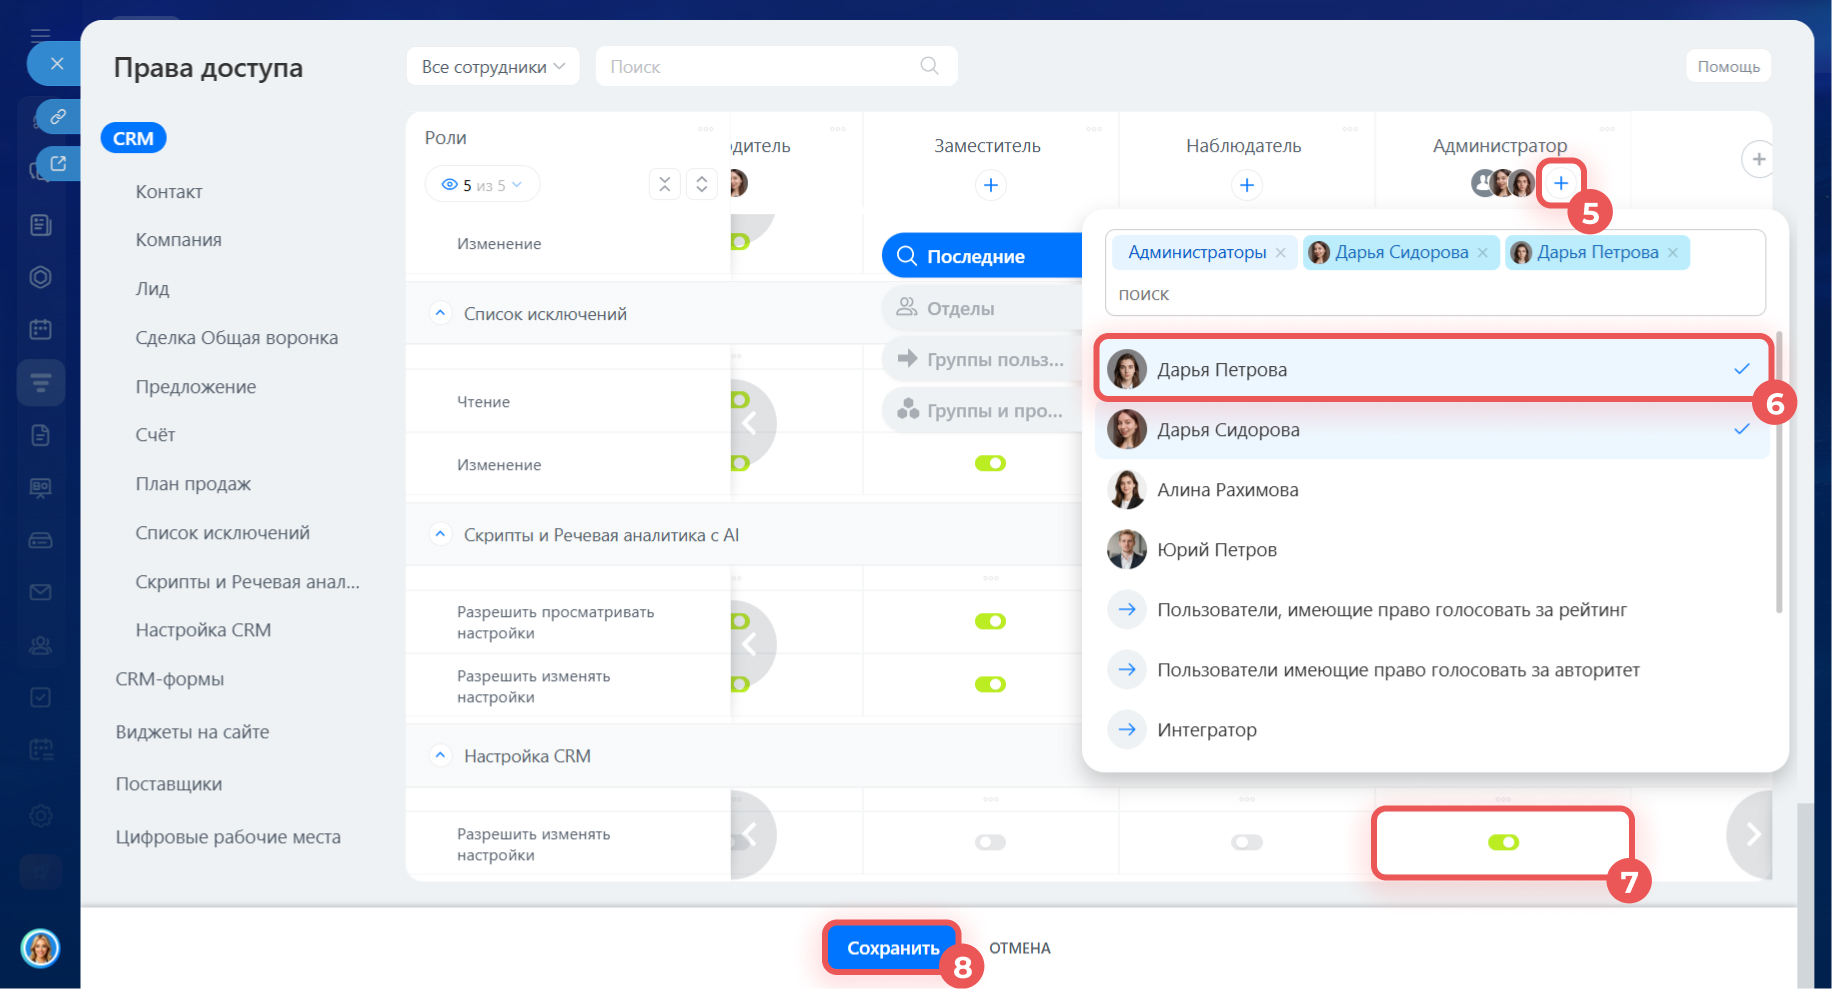Remove the Администраторы tag from selection
This screenshot has height=989, width=1832.
1281,253
